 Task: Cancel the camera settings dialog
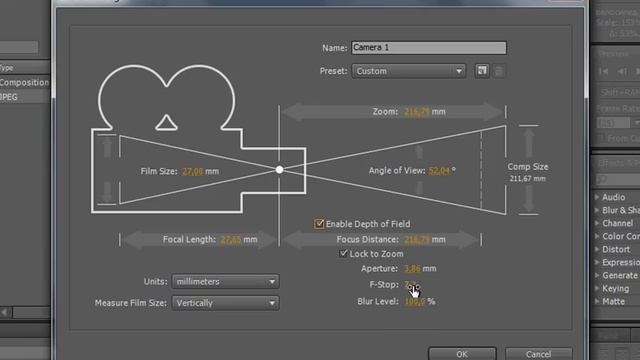[538, 353]
